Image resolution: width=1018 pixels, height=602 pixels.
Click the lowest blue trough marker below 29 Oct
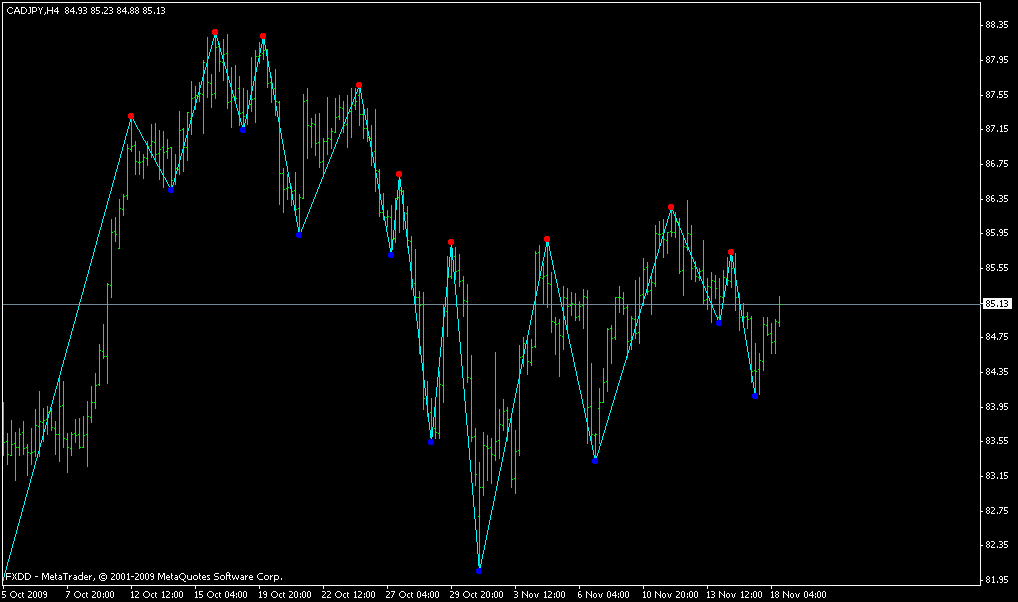pos(479,570)
